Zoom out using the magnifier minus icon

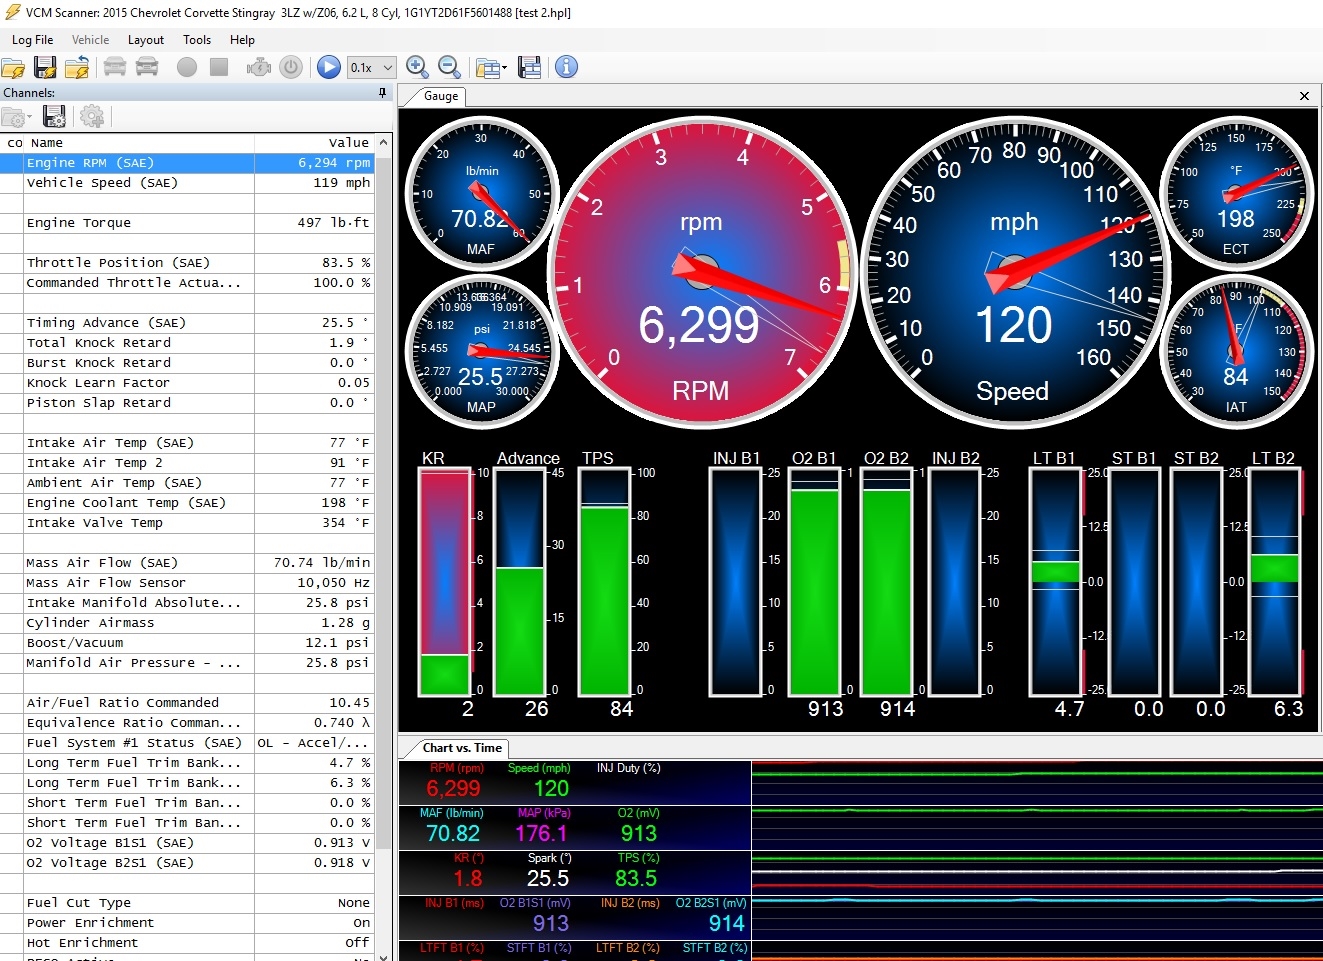(449, 67)
